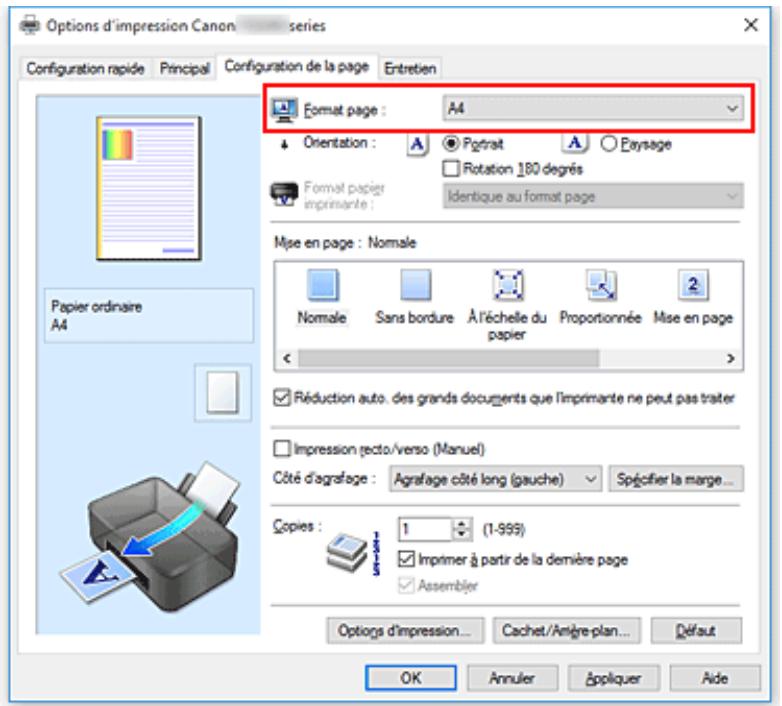Click the Papier ordinaire A4 info box
Image resolution: width=782 pixels, height=706 pixels.
pyautogui.click(x=149, y=316)
